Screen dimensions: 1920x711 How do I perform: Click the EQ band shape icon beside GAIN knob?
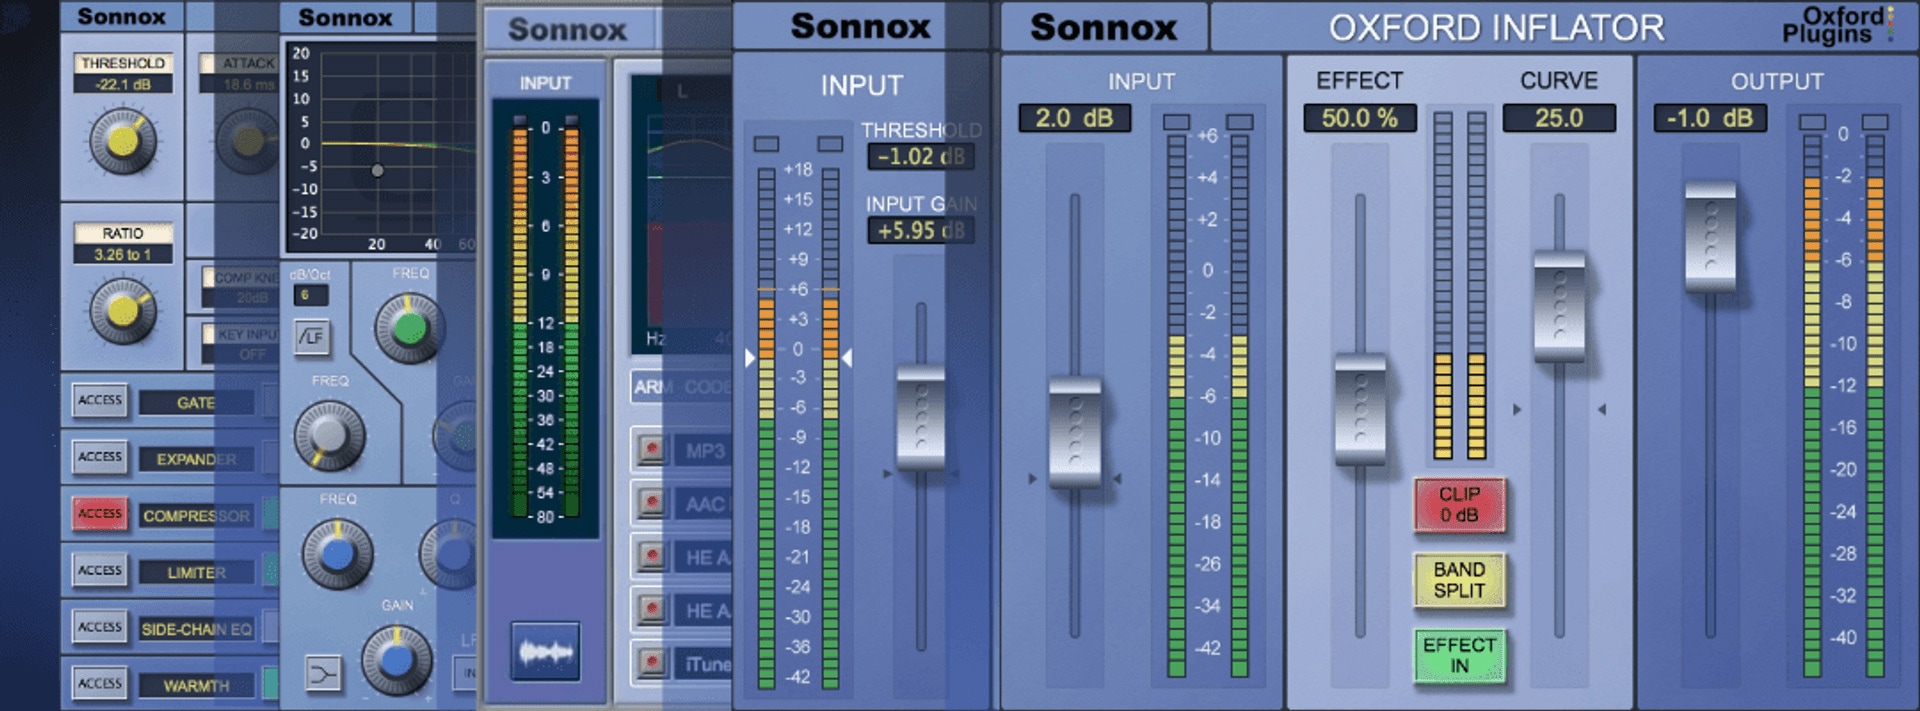click(322, 674)
